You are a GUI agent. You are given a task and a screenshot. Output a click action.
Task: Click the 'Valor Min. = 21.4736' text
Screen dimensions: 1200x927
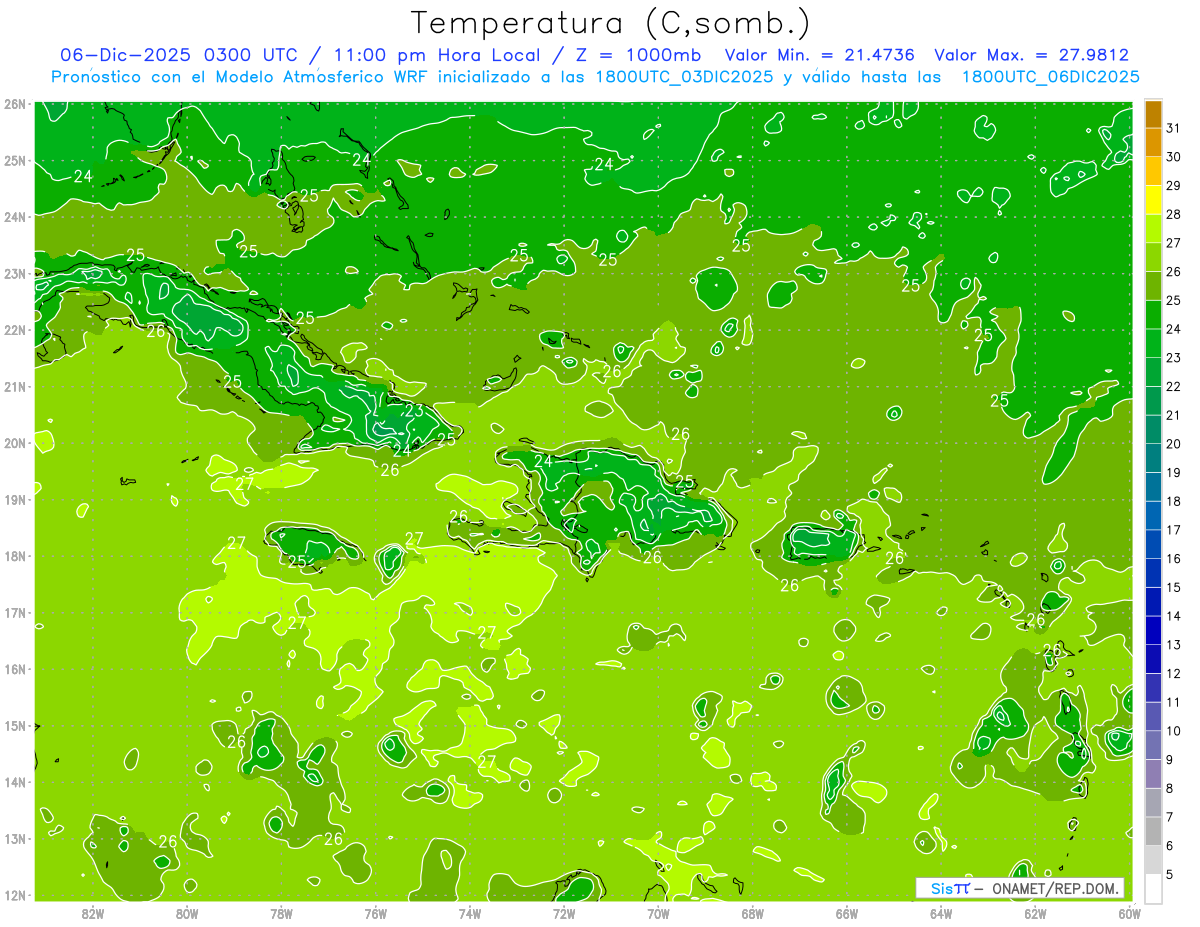coord(820,55)
